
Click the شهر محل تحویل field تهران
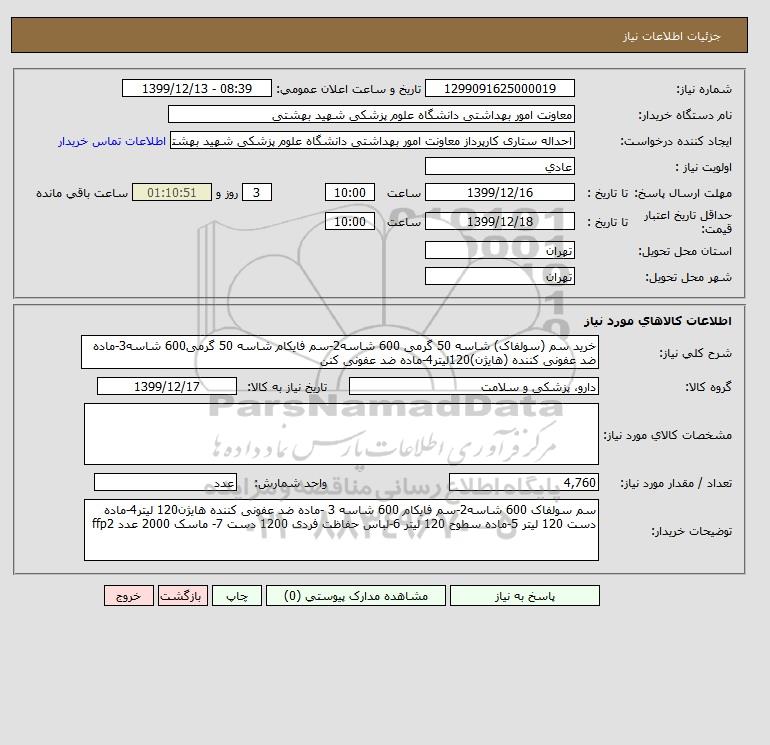point(499,276)
